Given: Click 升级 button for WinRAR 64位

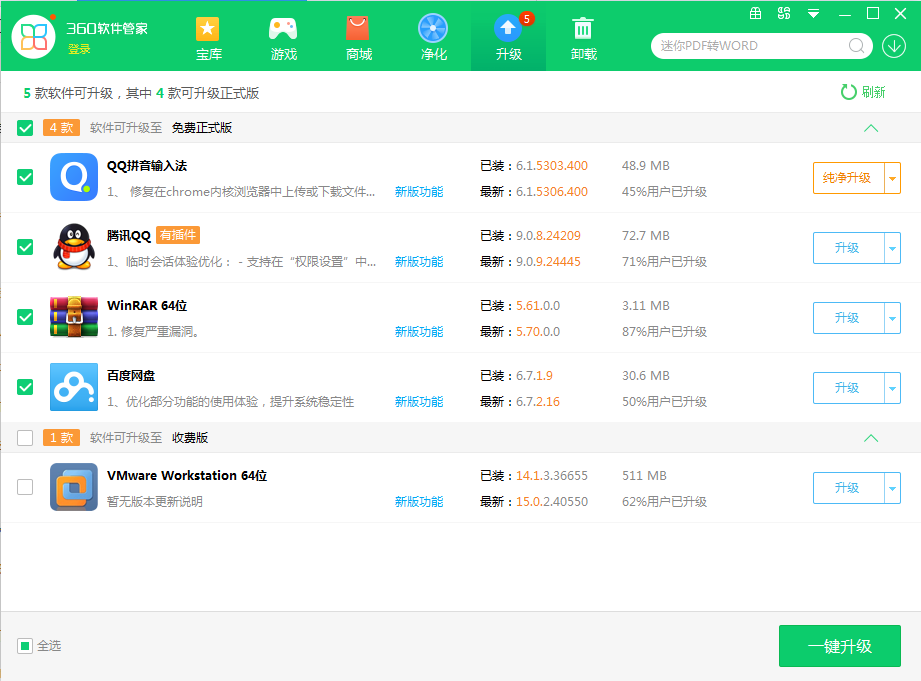Looking at the screenshot, I should tap(848, 318).
